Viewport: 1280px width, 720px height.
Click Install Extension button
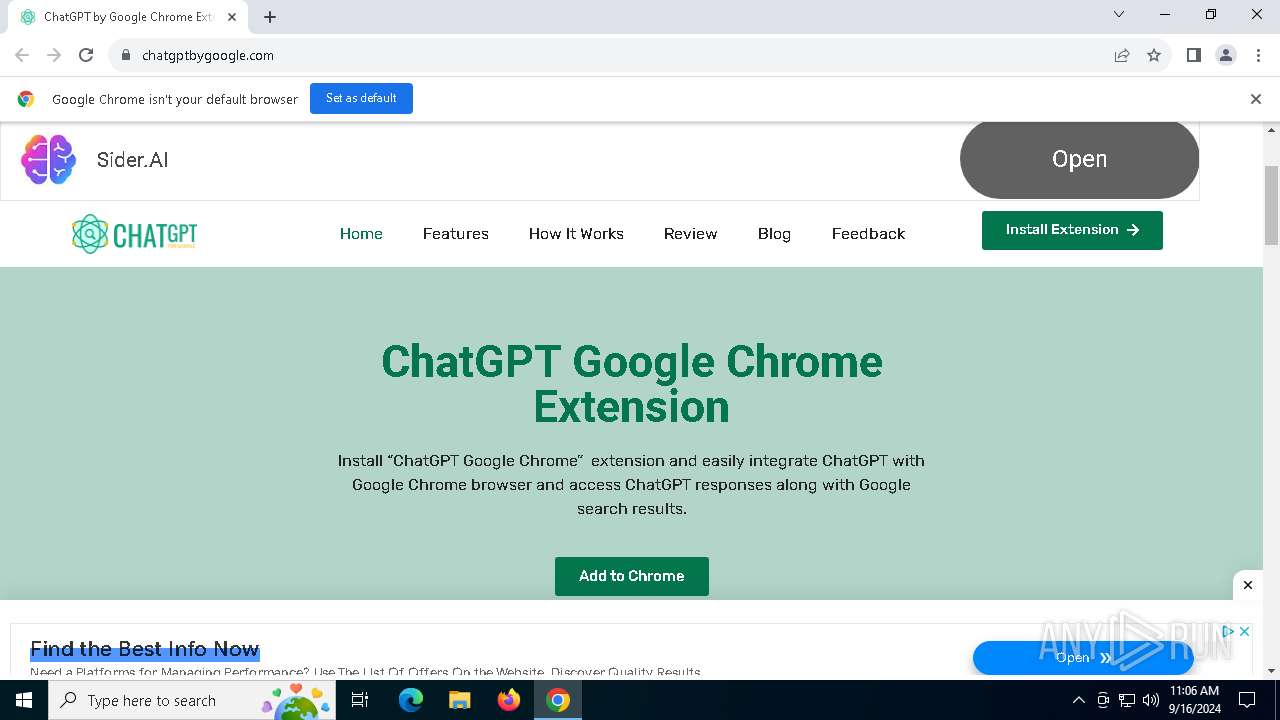(1072, 230)
